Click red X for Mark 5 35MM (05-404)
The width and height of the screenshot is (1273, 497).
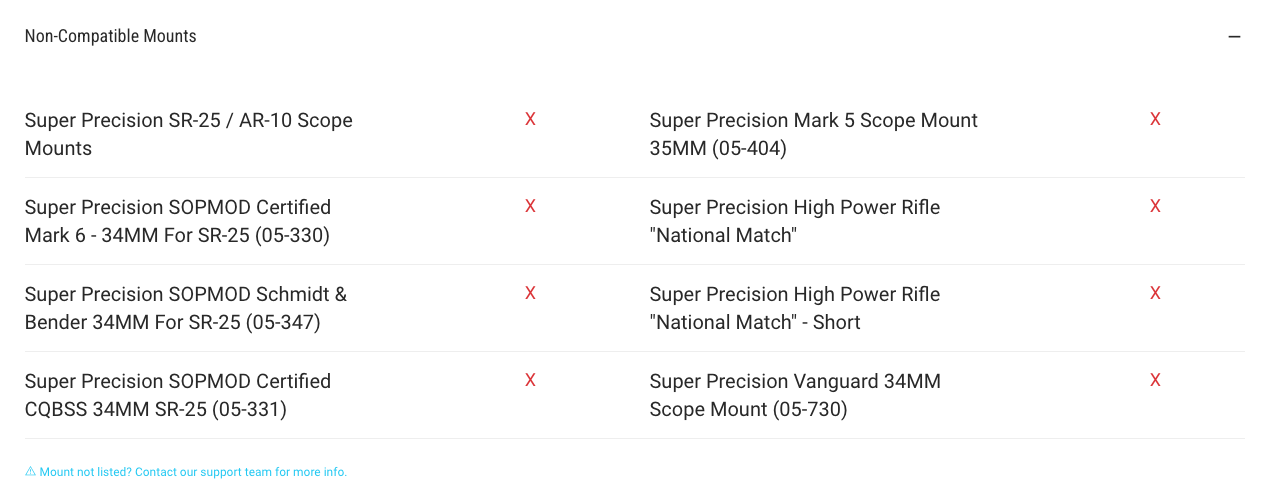point(1155,119)
